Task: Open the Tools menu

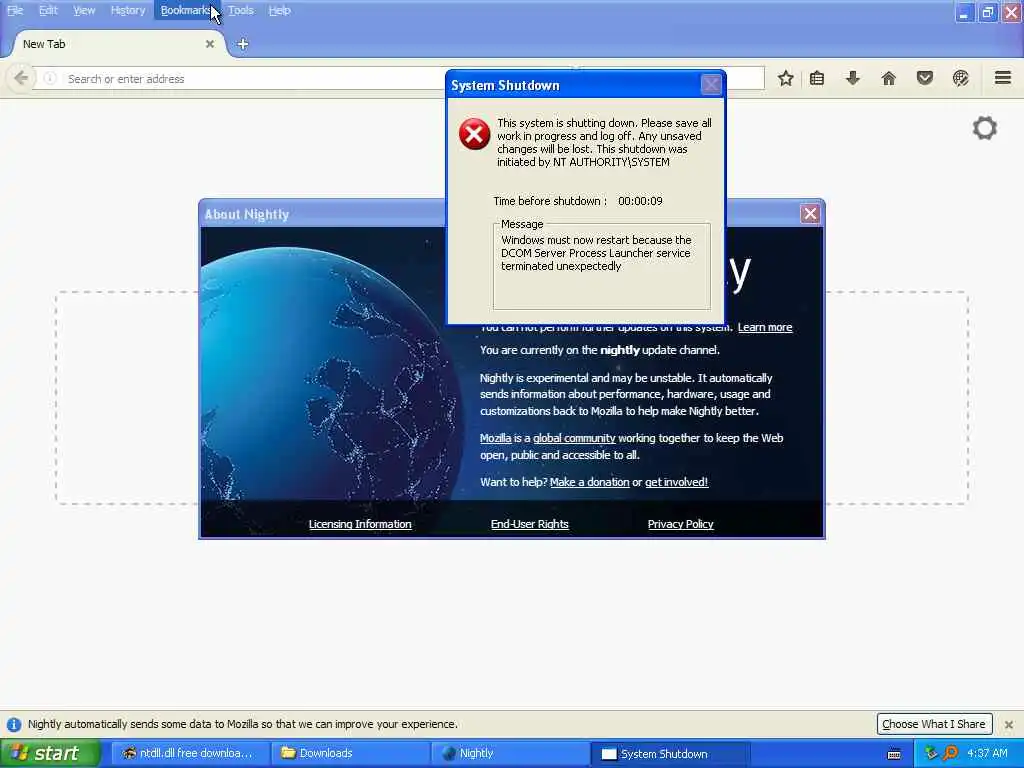Action: 240,10
